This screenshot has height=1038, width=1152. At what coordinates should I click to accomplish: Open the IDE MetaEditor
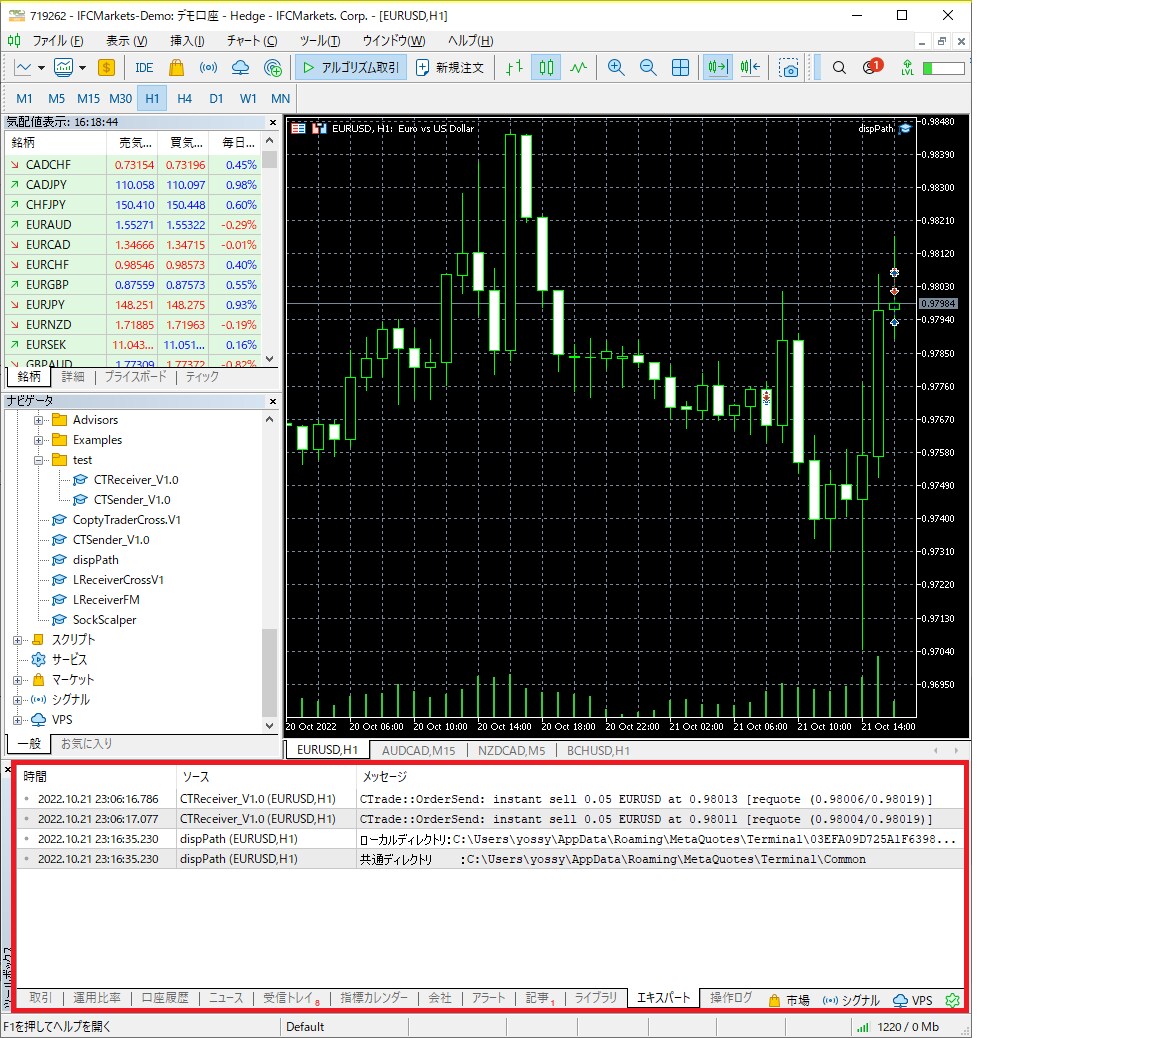[x=144, y=68]
